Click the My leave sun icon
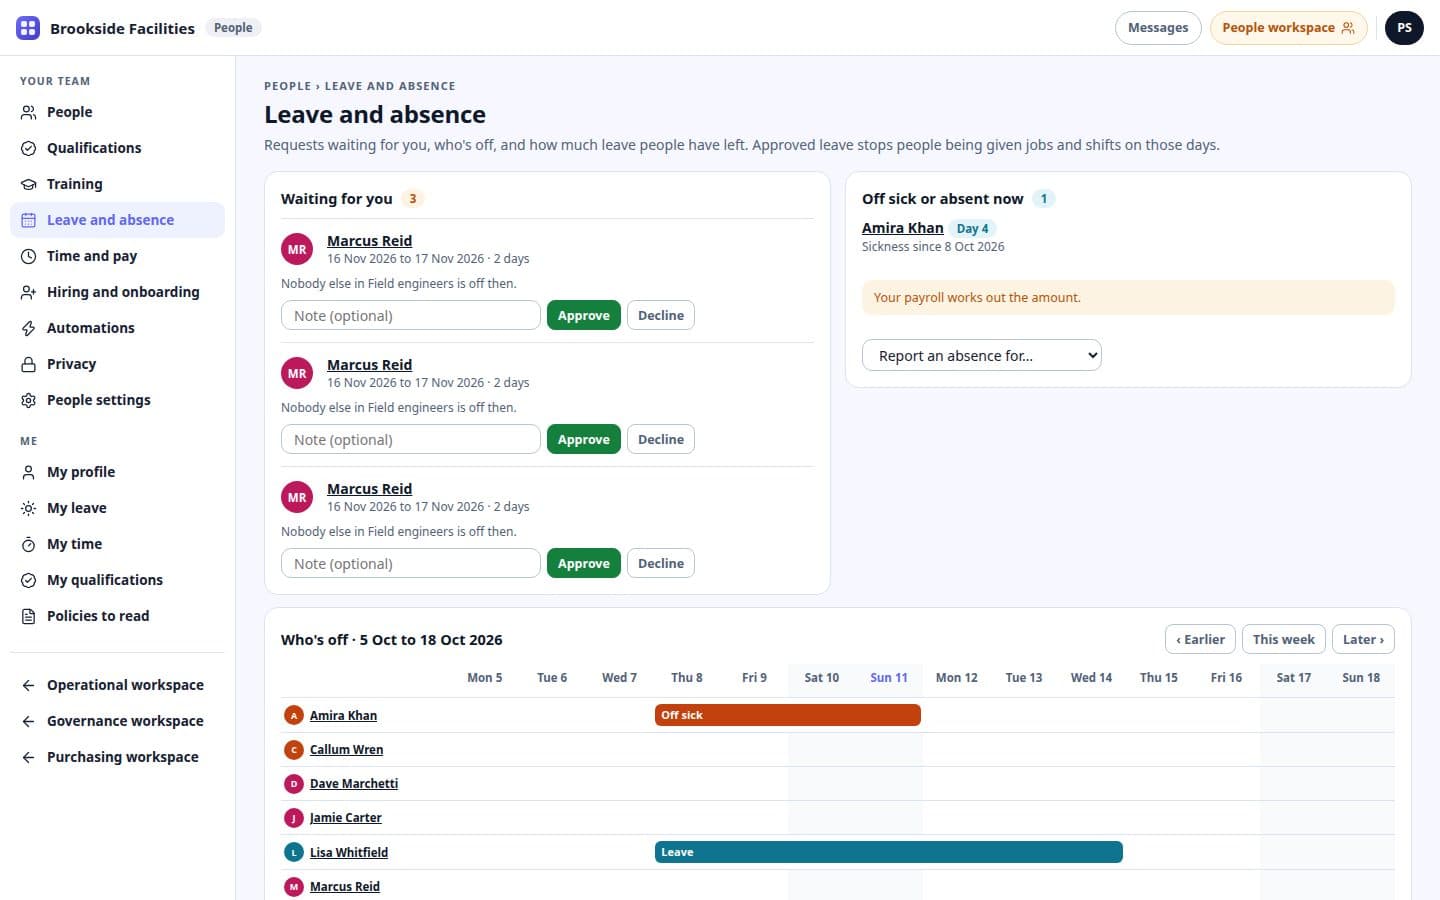Viewport: 1440px width, 900px height. coord(28,508)
